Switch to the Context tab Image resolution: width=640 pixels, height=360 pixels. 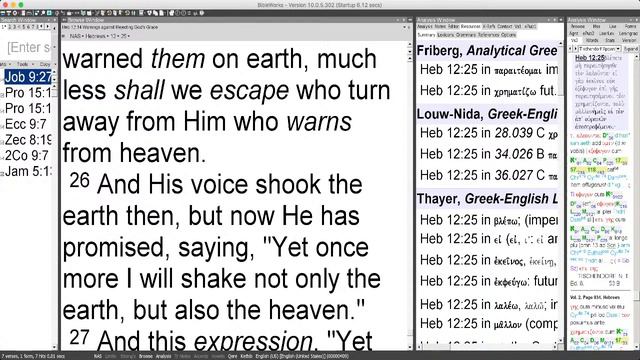tap(504, 27)
